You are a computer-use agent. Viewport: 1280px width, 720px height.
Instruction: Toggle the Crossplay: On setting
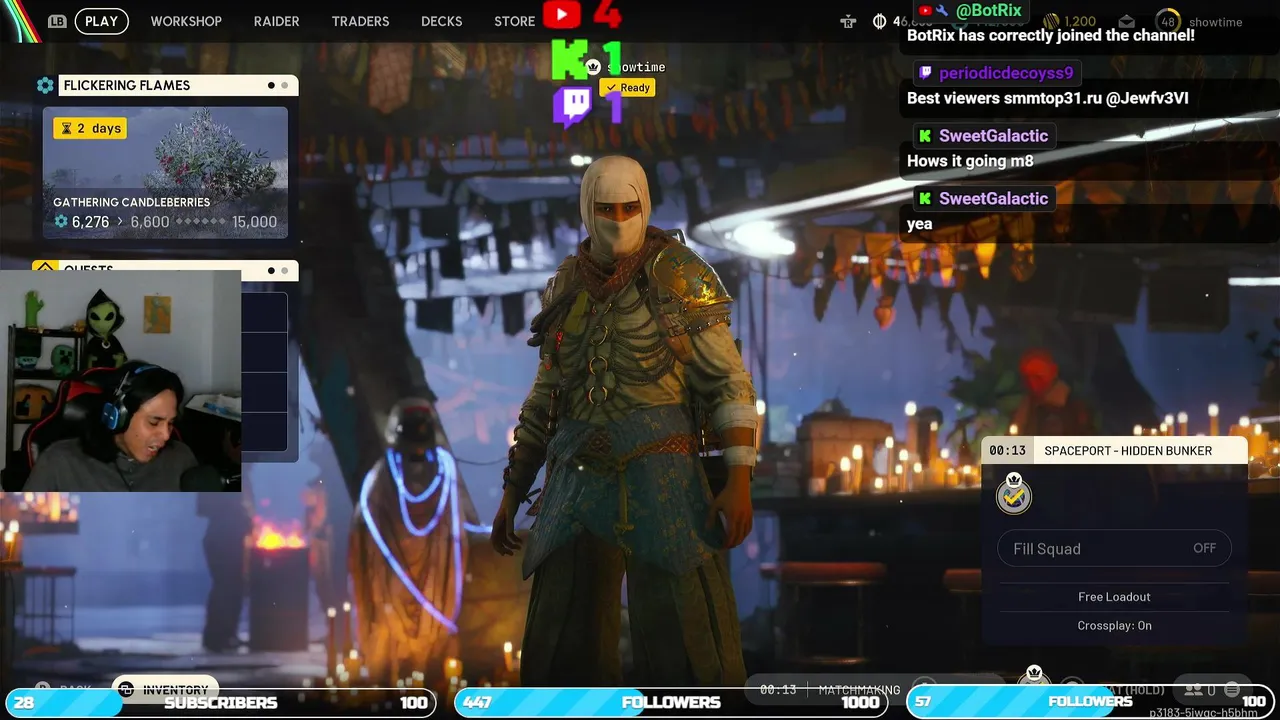[x=1114, y=626]
